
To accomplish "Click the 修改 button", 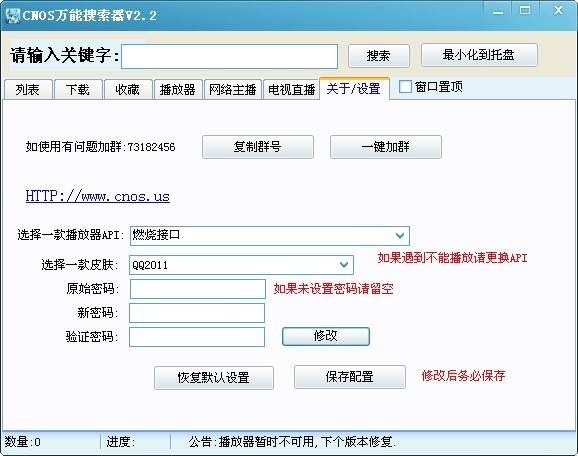I will point(326,336).
